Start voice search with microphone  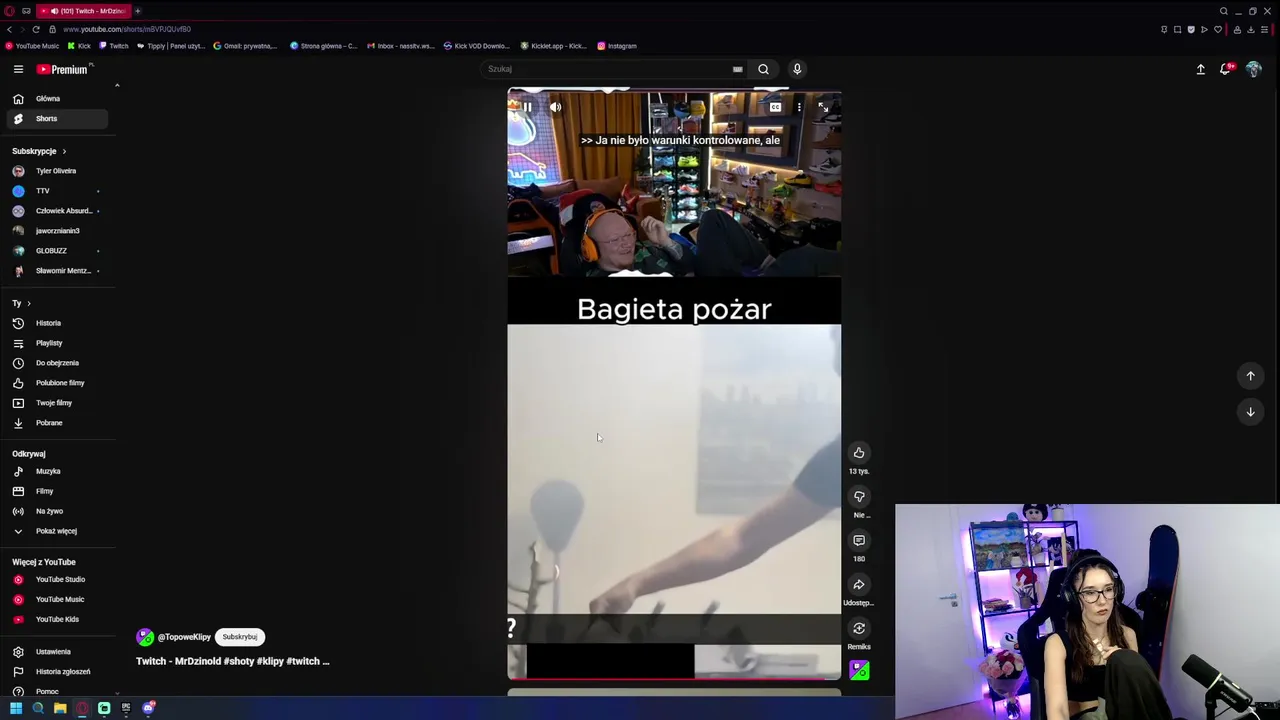tap(797, 69)
